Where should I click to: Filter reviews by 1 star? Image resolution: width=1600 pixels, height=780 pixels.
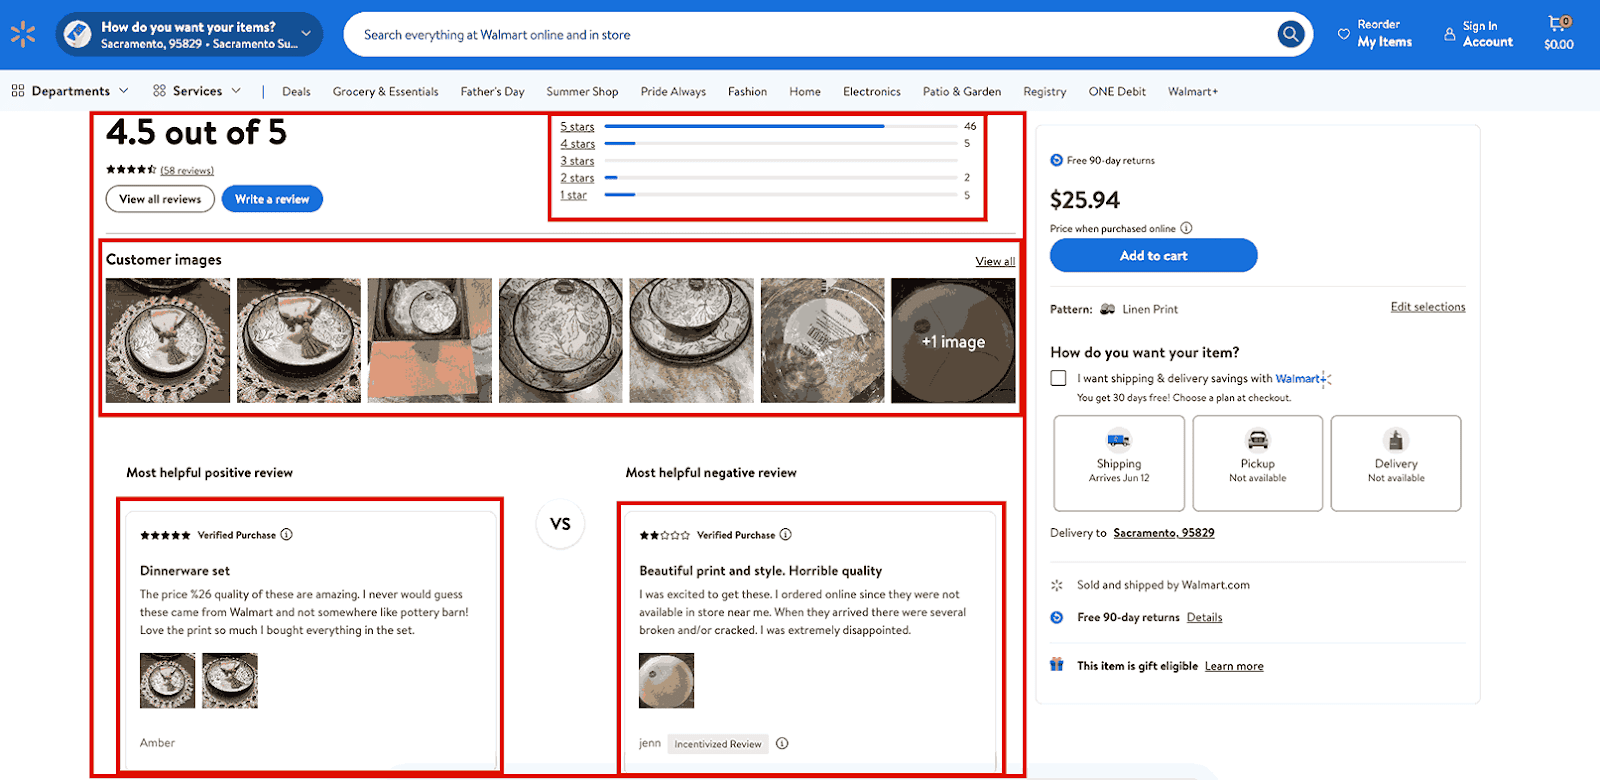click(573, 195)
